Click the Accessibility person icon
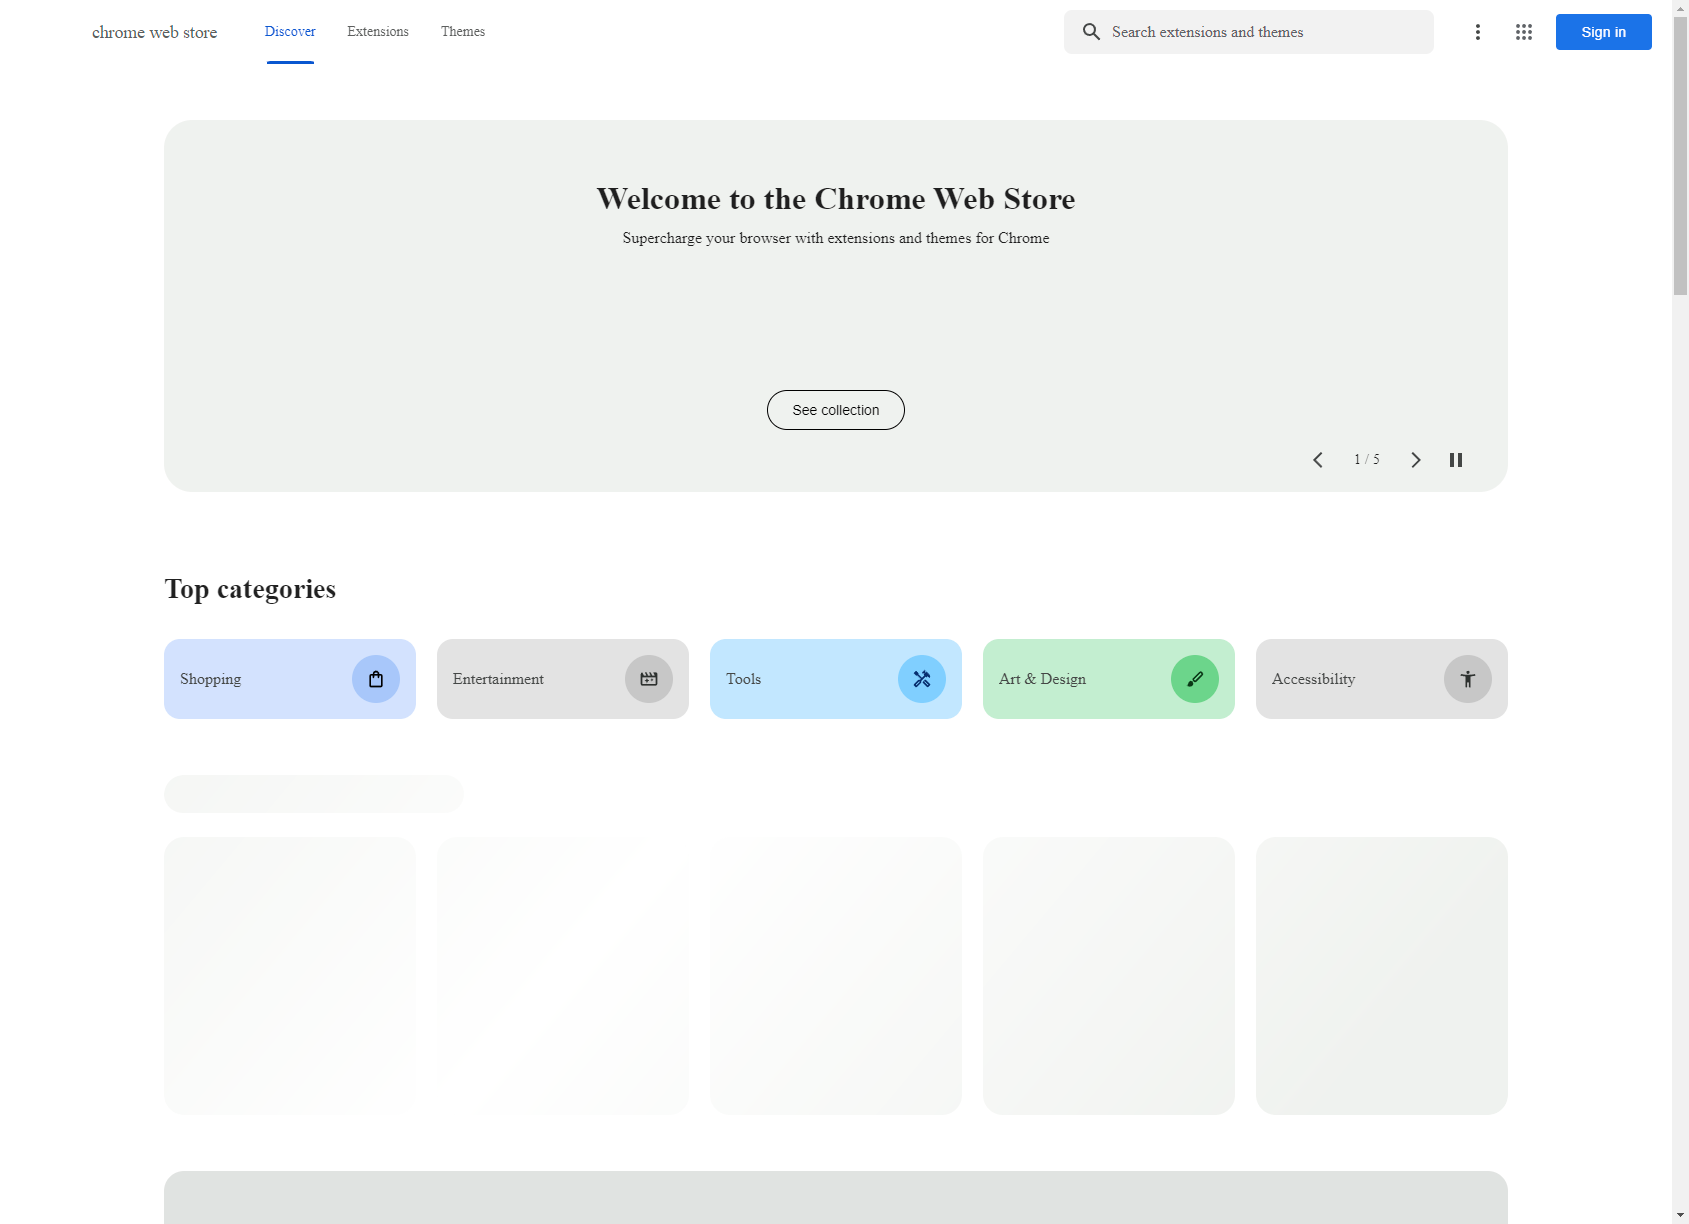 tap(1468, 679)
